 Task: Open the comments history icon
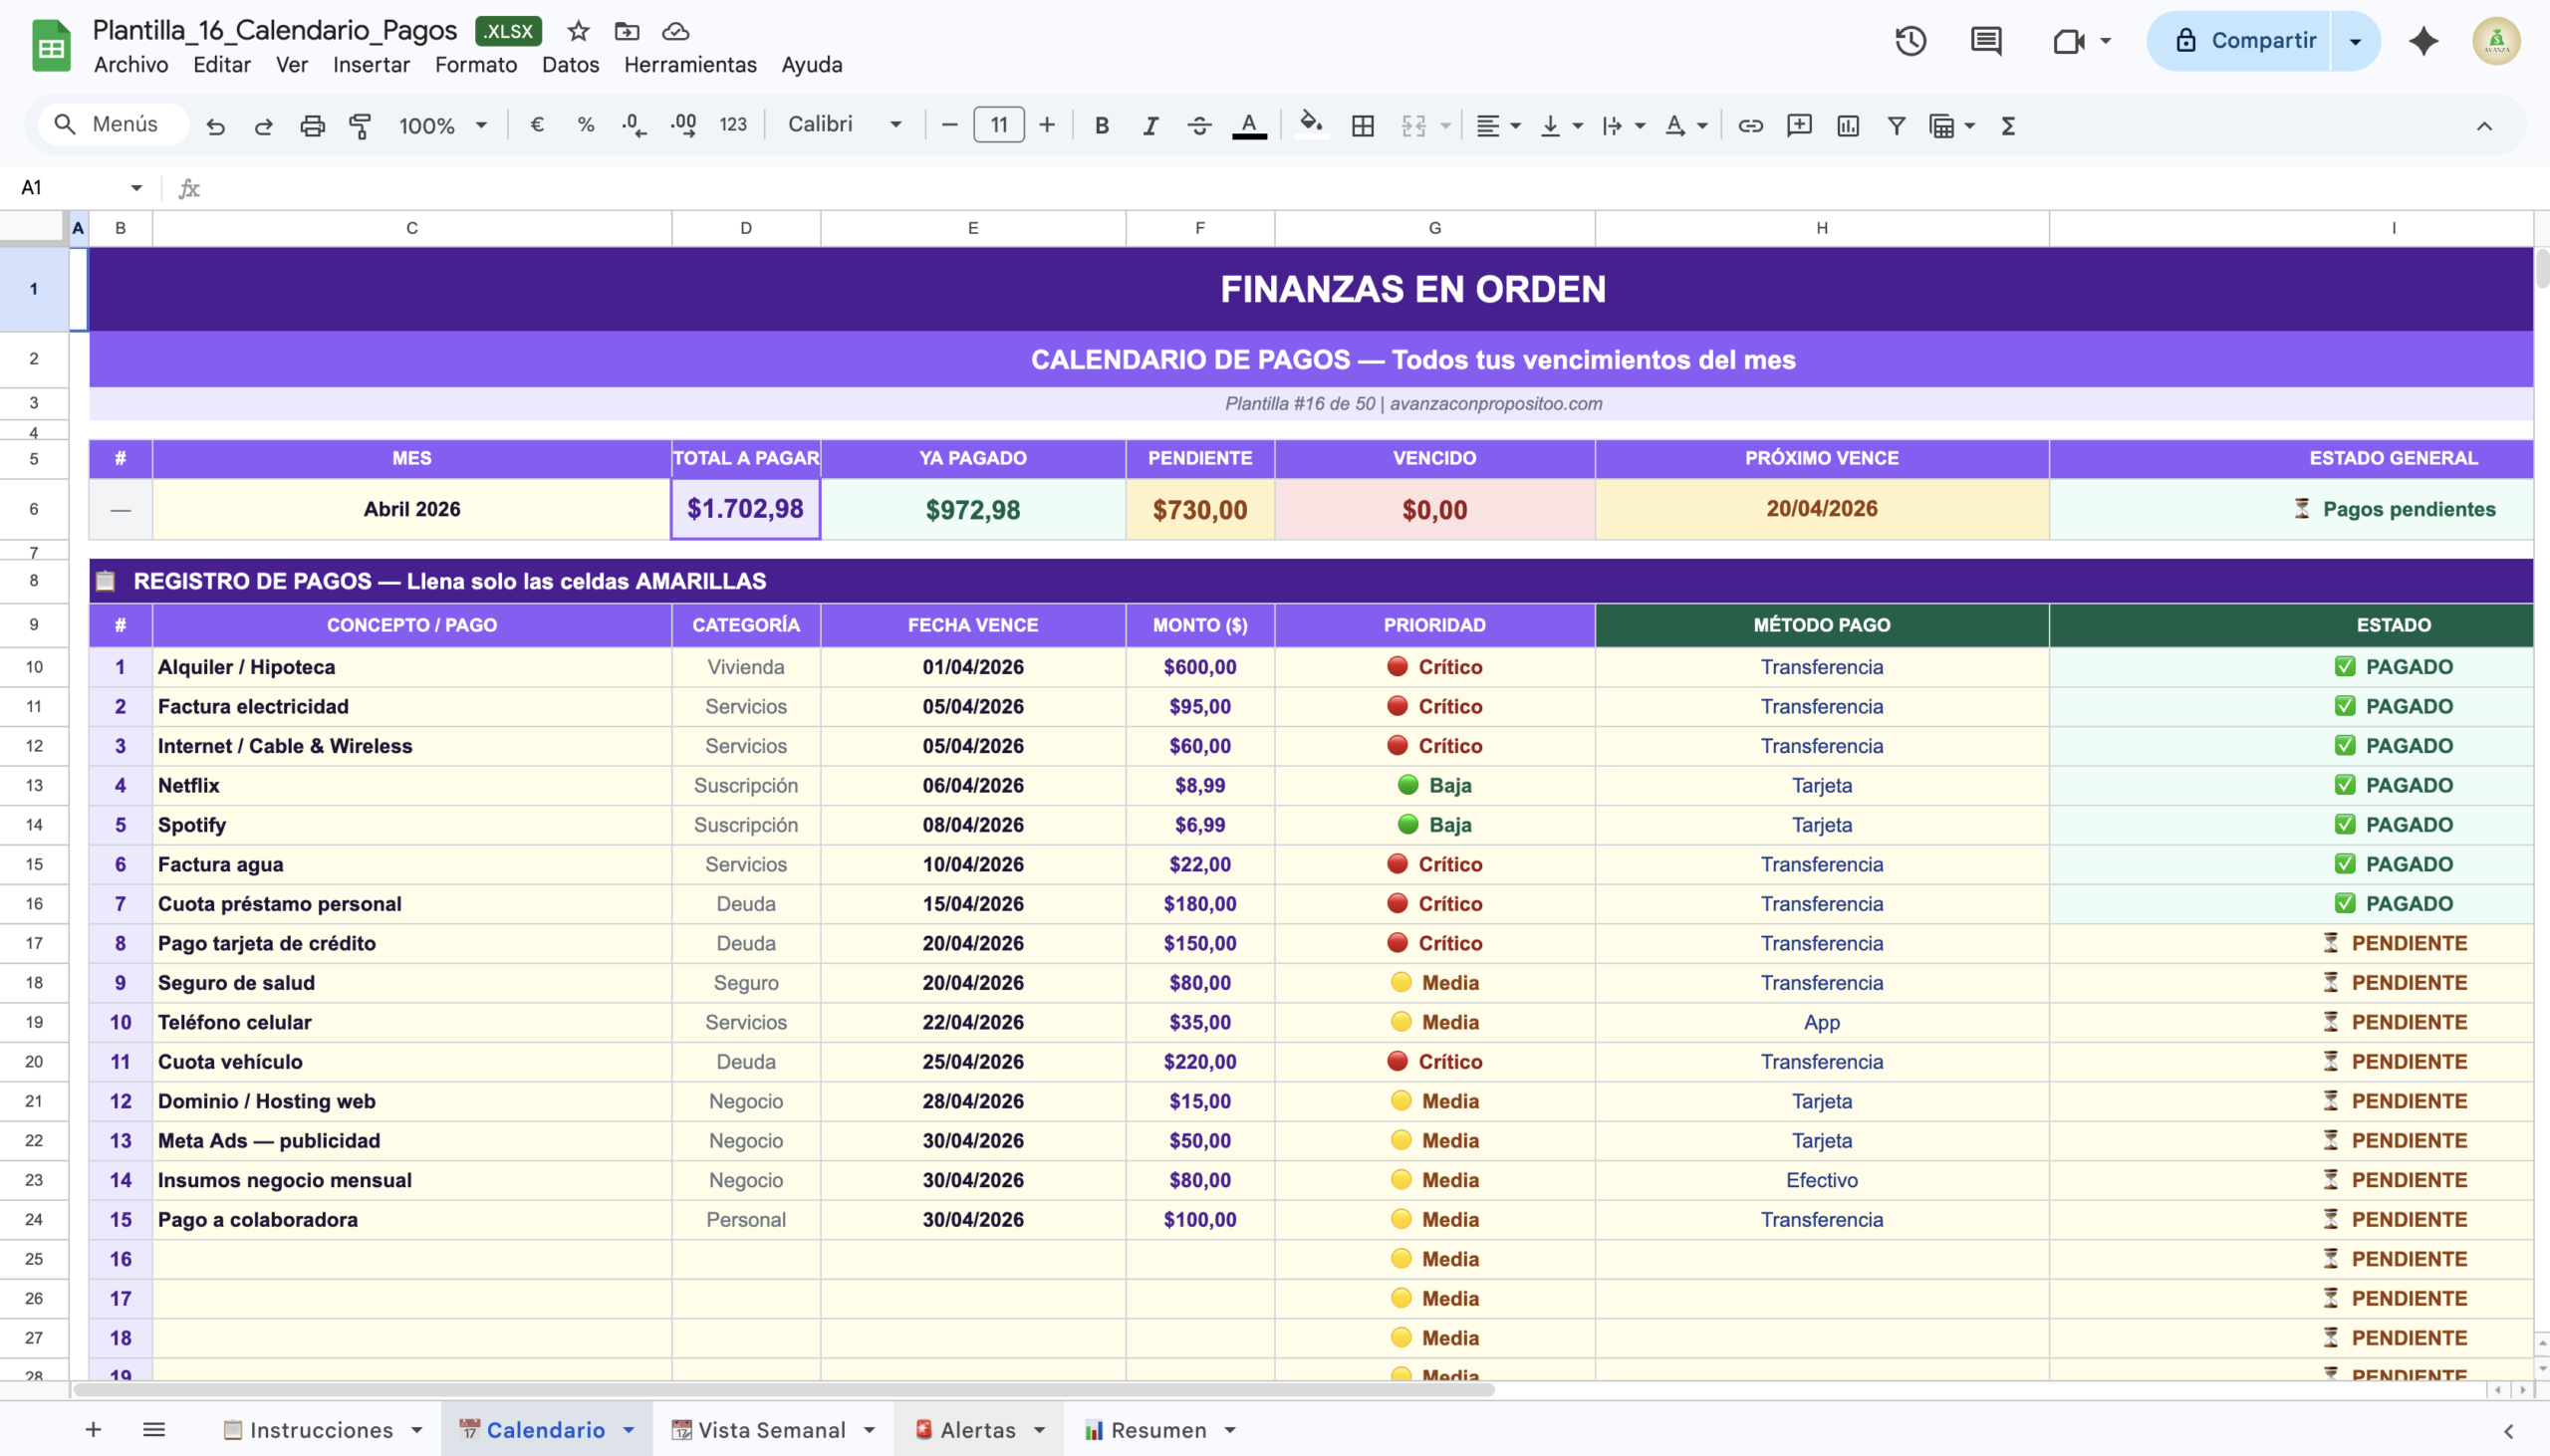point(1985,41)
